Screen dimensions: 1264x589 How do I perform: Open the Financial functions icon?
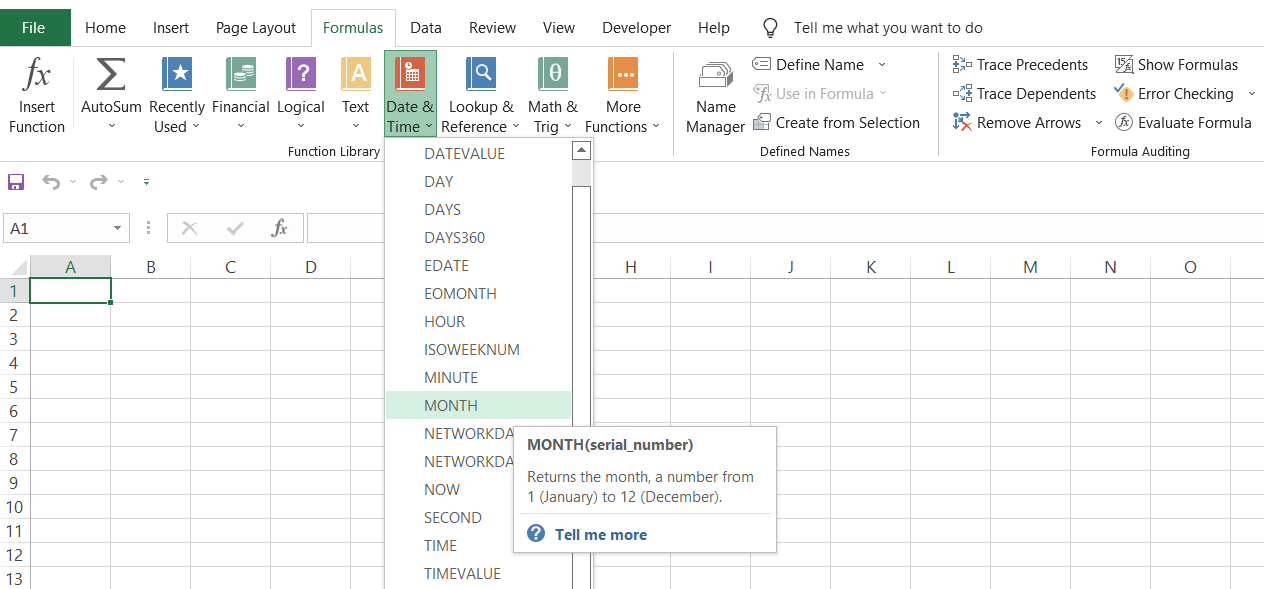coord(241,75)
